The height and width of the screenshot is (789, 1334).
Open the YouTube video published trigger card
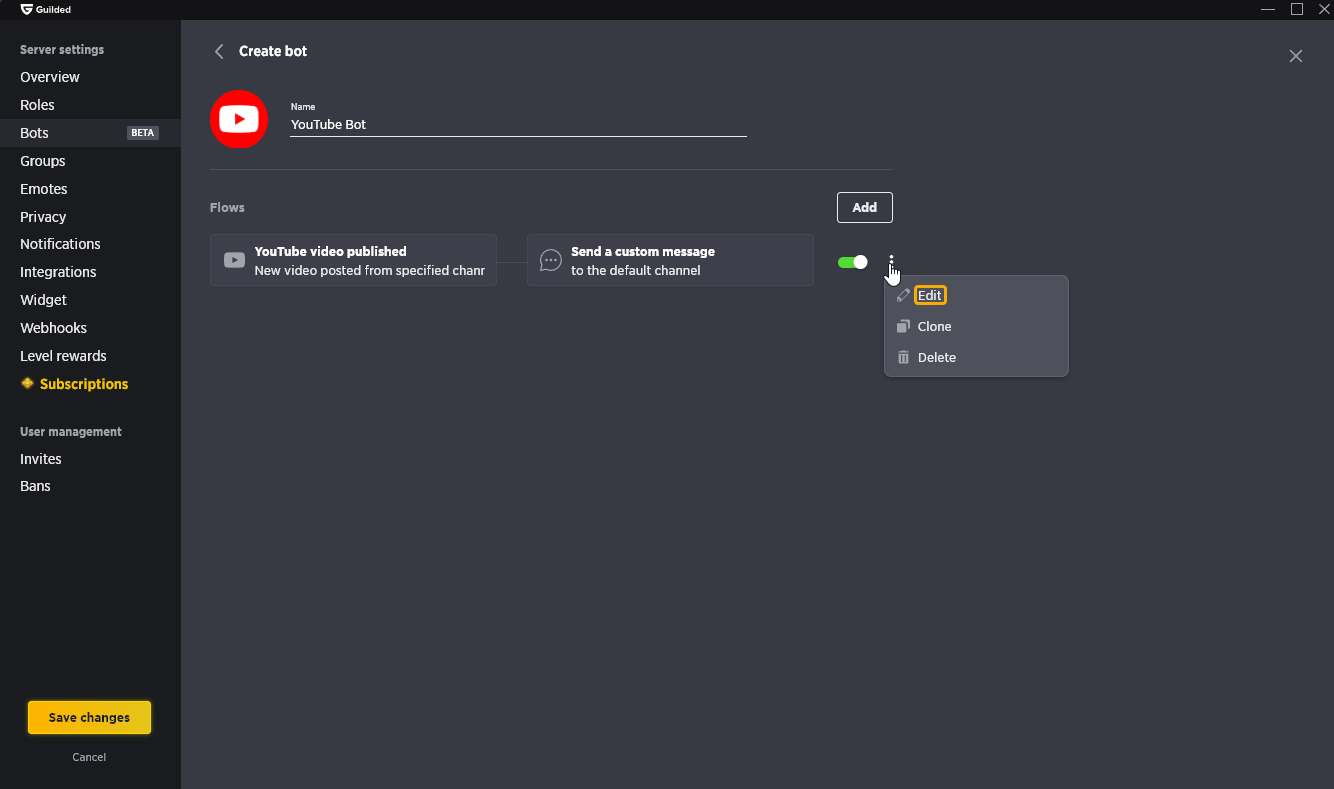tap(353, 260)
